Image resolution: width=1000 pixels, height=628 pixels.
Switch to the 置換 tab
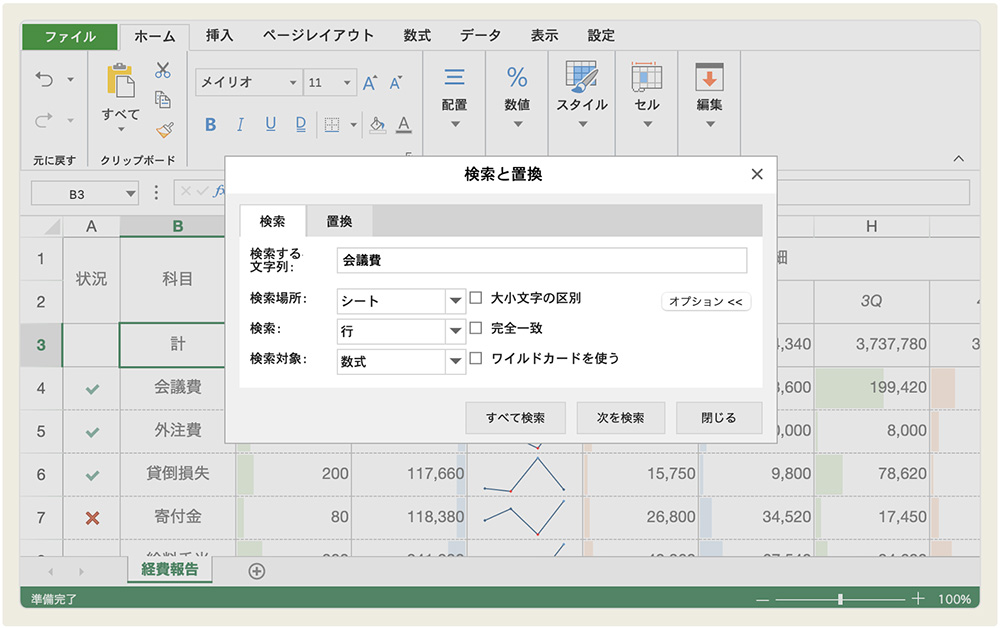340,221
